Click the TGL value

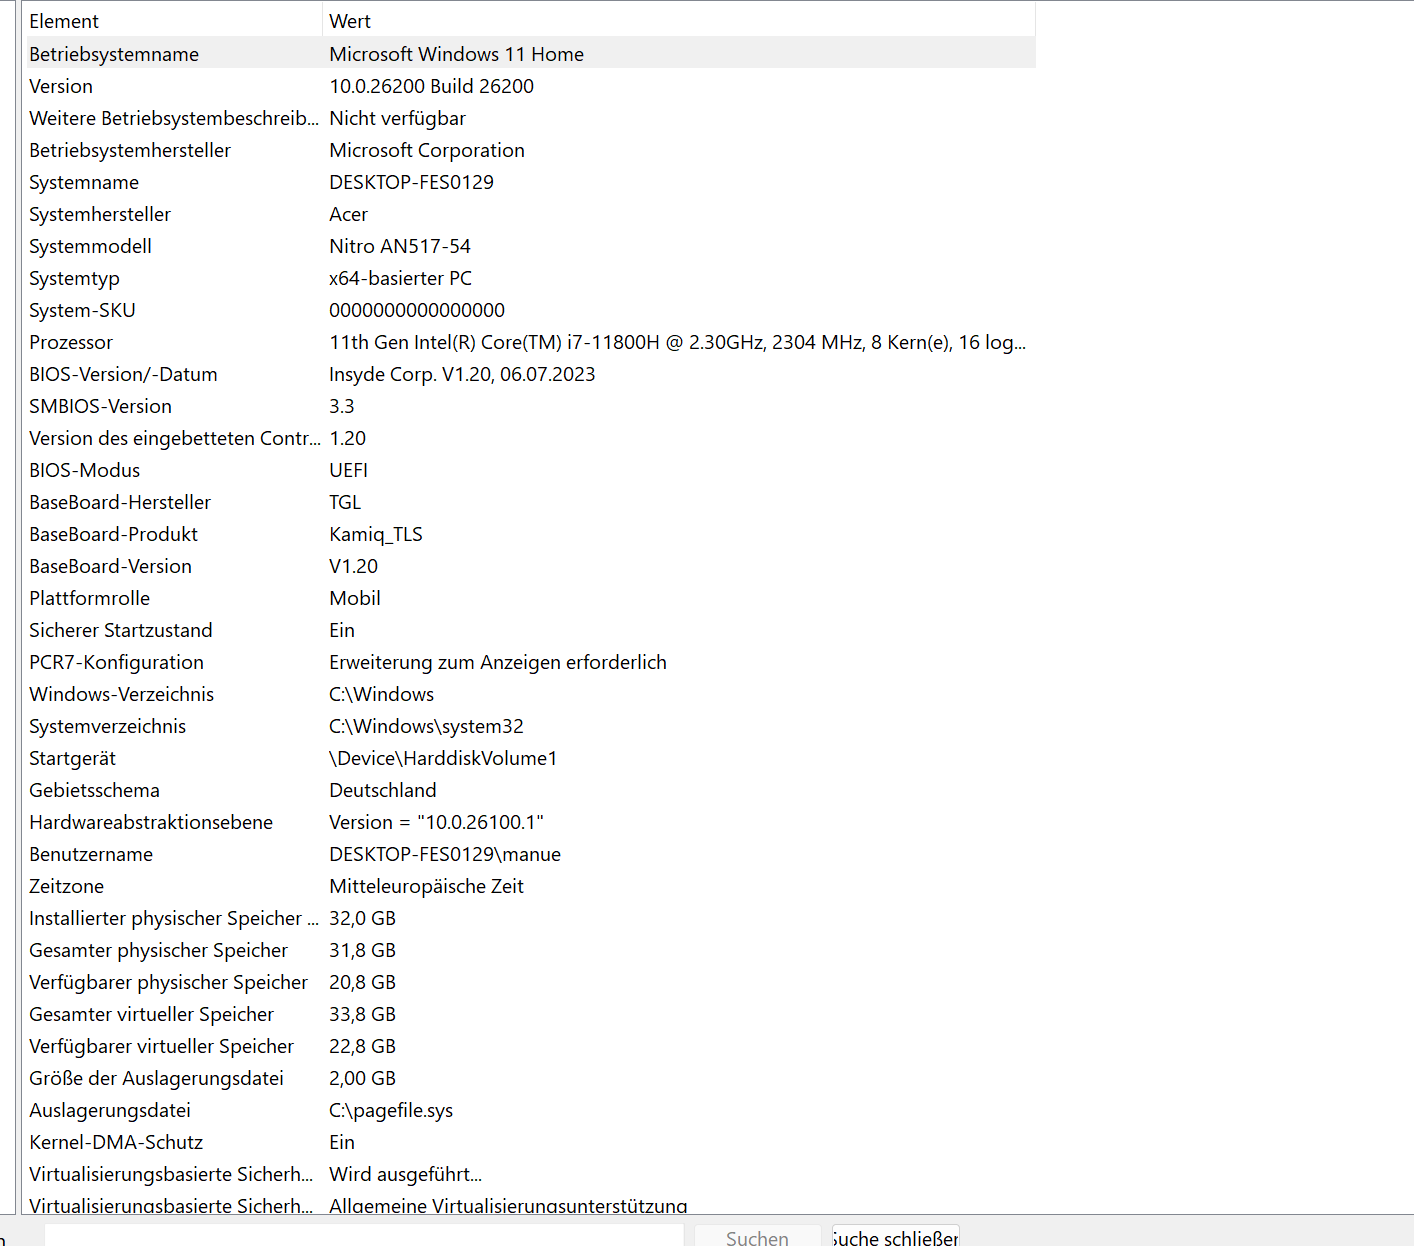tap(345, 502)
